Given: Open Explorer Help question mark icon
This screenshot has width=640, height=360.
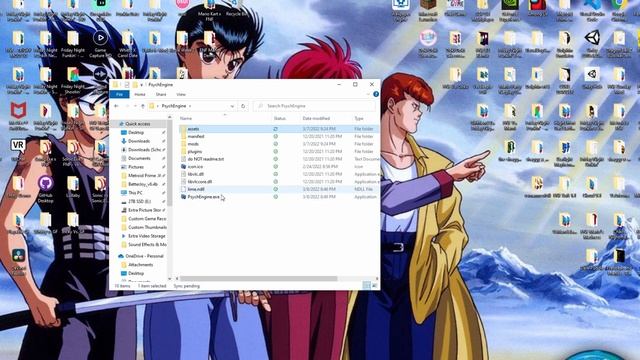Looking at the screenshot, I should tap(376, 94).
